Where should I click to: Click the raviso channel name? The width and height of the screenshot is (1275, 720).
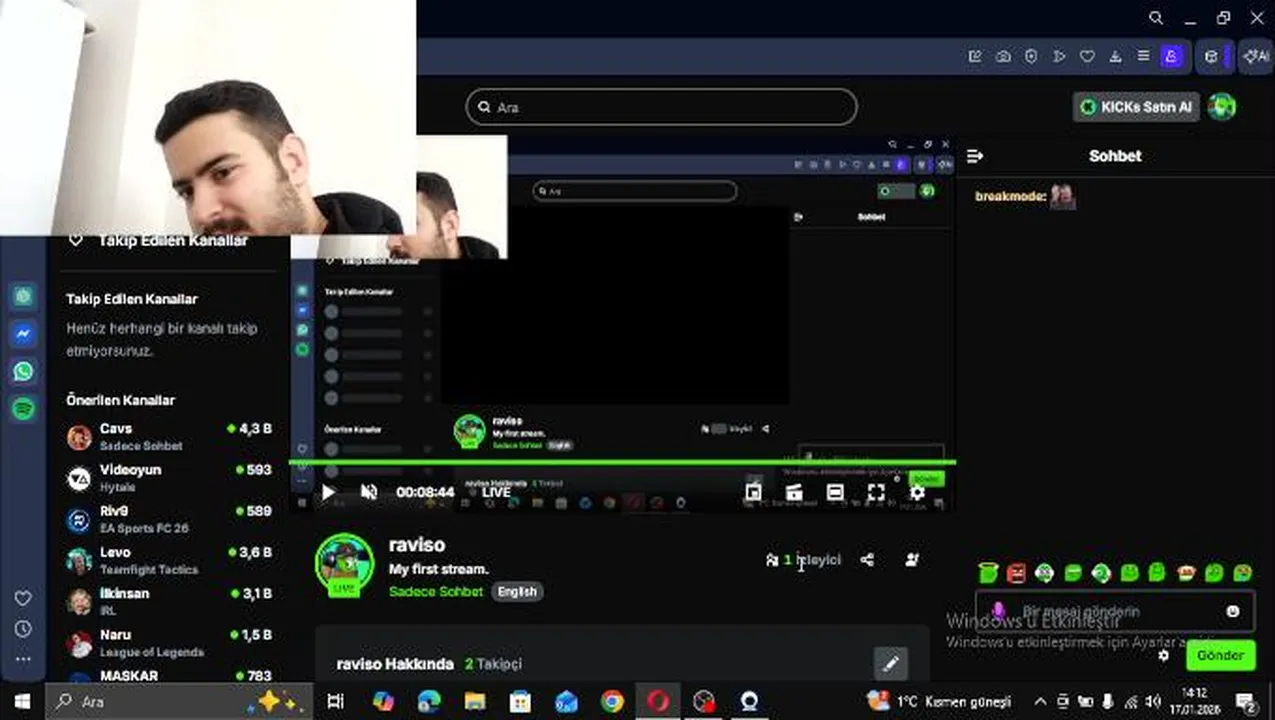tap(417, 545)
